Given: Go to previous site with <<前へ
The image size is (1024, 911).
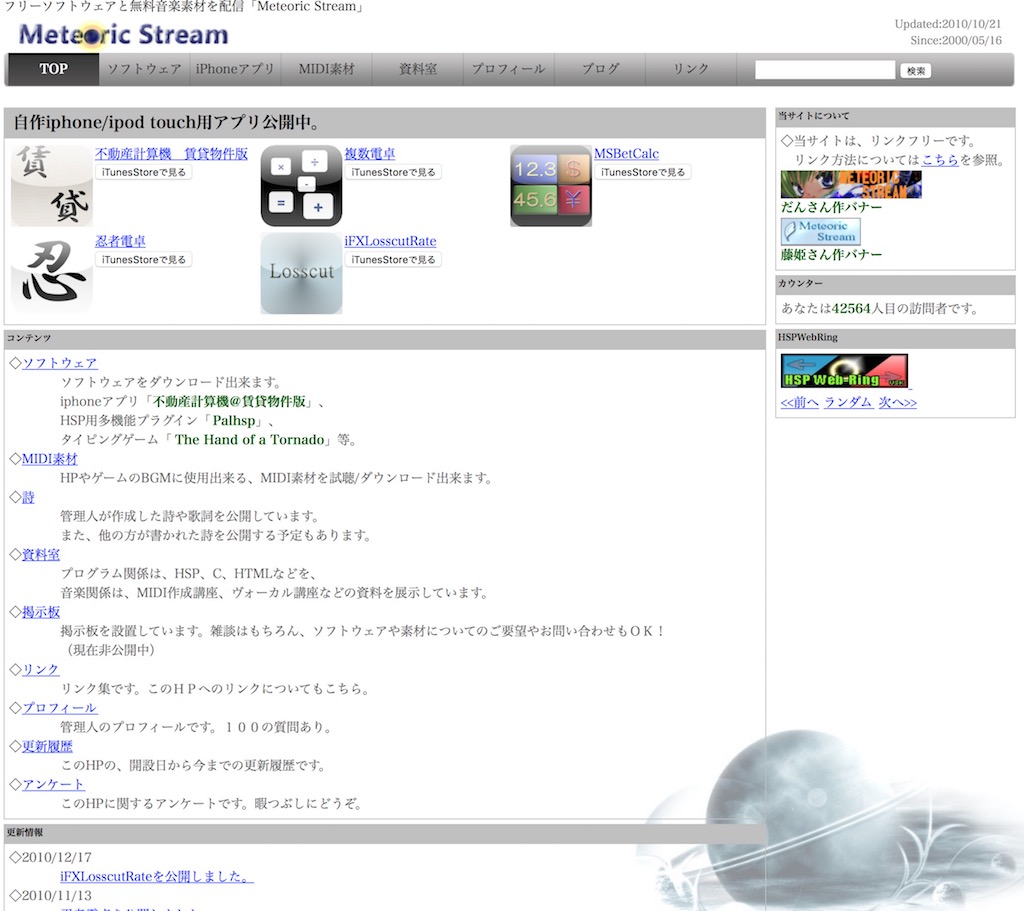Looking at the screenshot, I should (x=799, y=402).
